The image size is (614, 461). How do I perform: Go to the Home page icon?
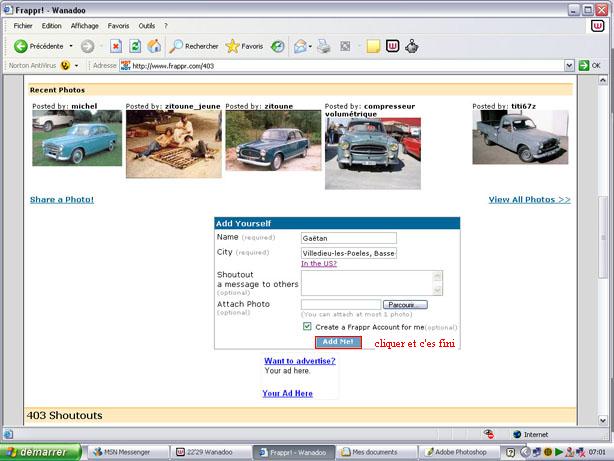click(x=154, y=46)
